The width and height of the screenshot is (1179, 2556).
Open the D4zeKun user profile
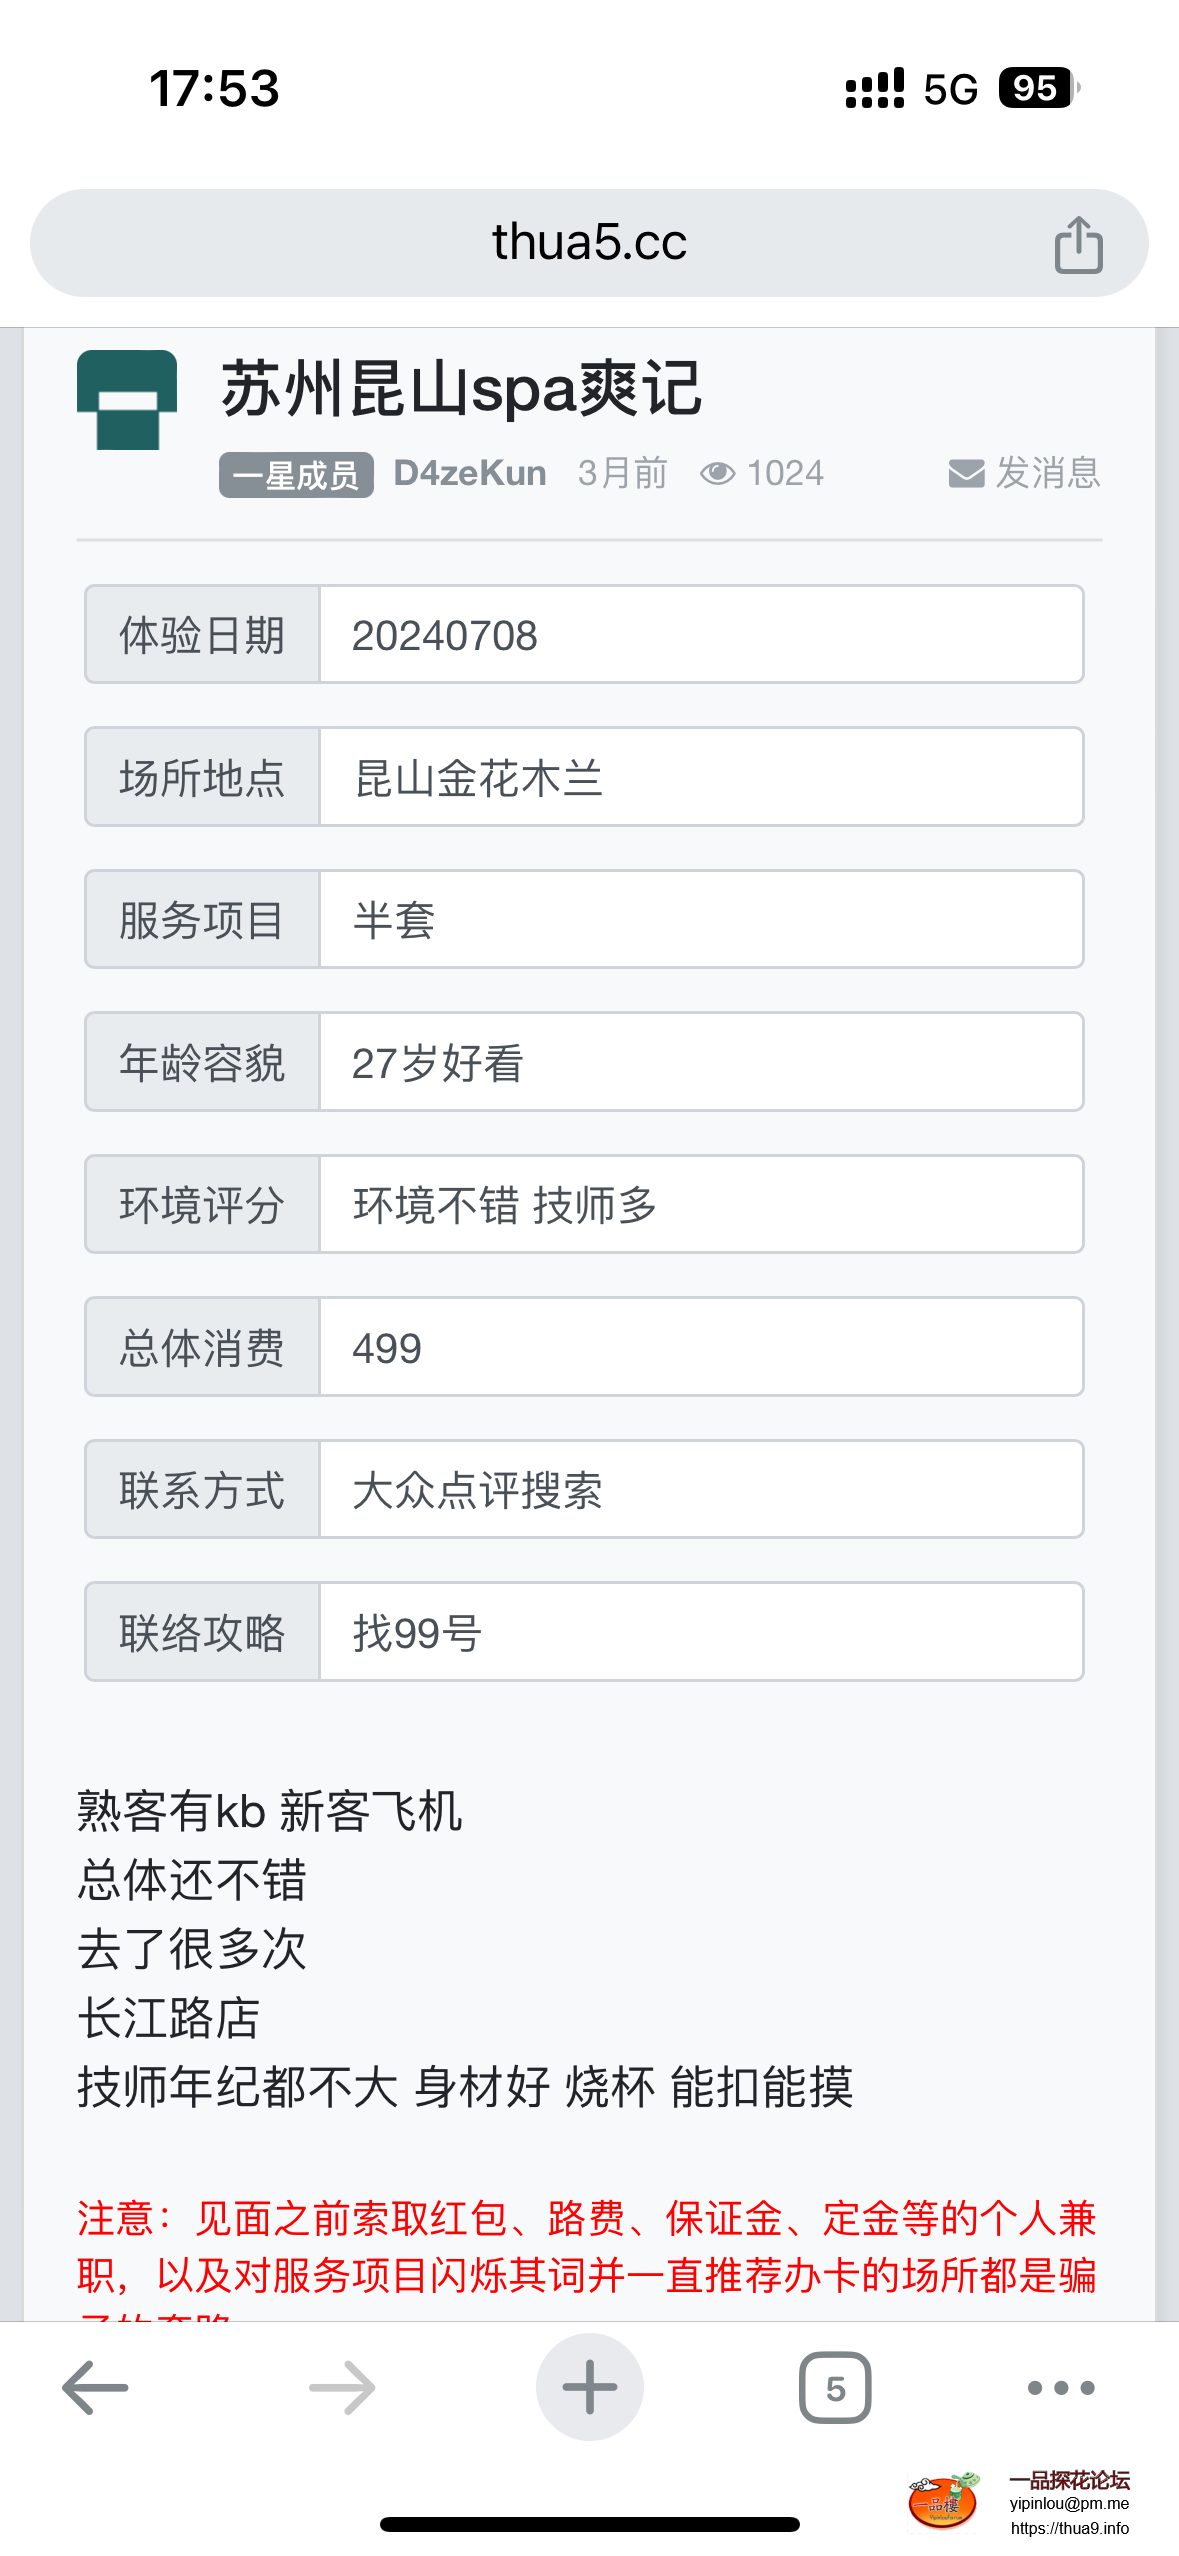(470, 473)
